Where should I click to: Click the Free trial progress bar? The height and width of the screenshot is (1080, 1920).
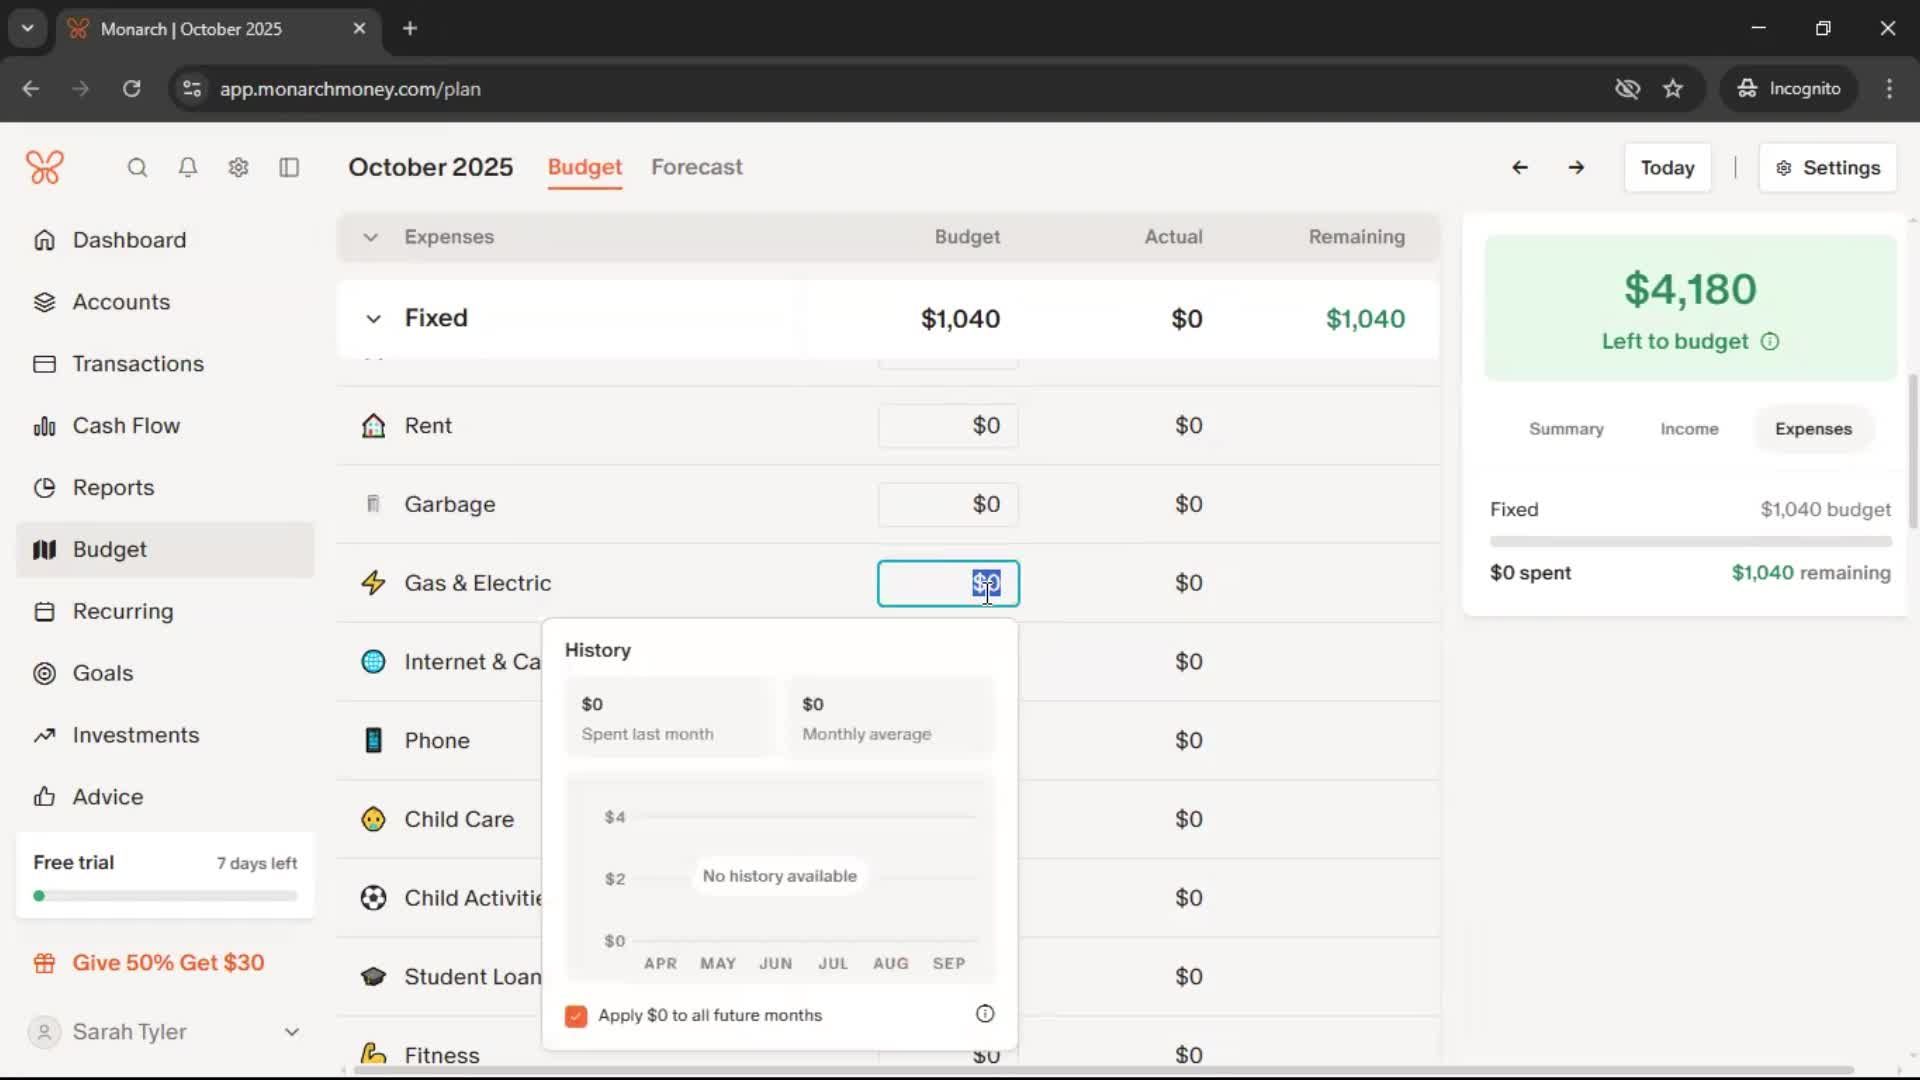click(165, 896)
